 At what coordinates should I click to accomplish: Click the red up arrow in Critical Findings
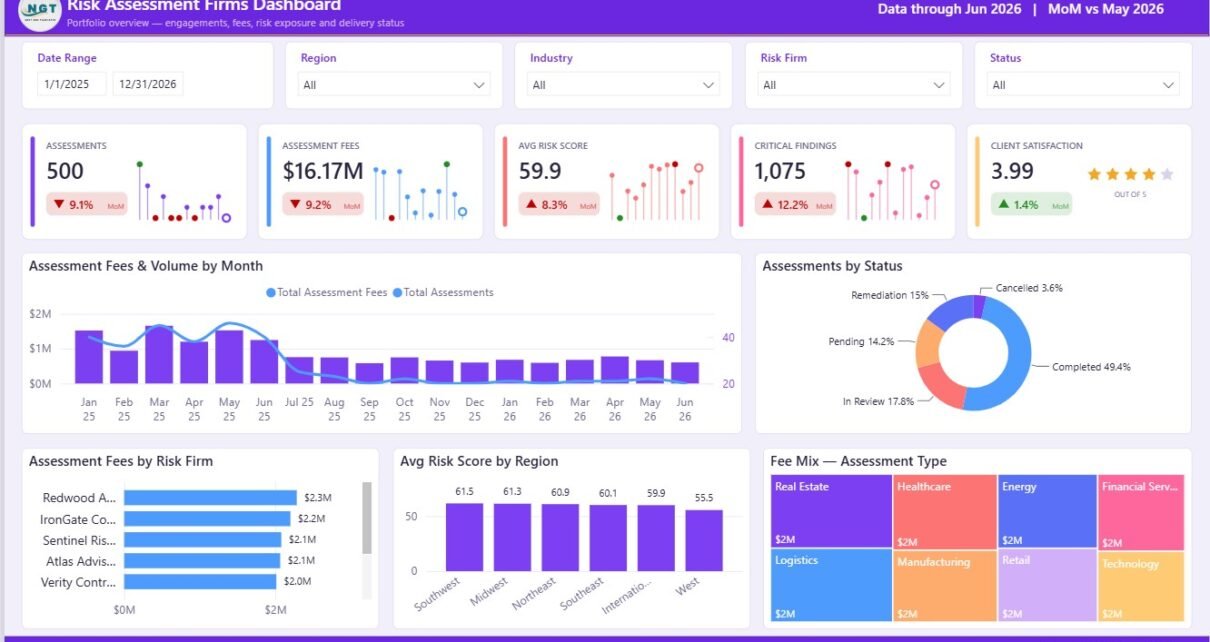pyautogui.click(x=767, y=205)
